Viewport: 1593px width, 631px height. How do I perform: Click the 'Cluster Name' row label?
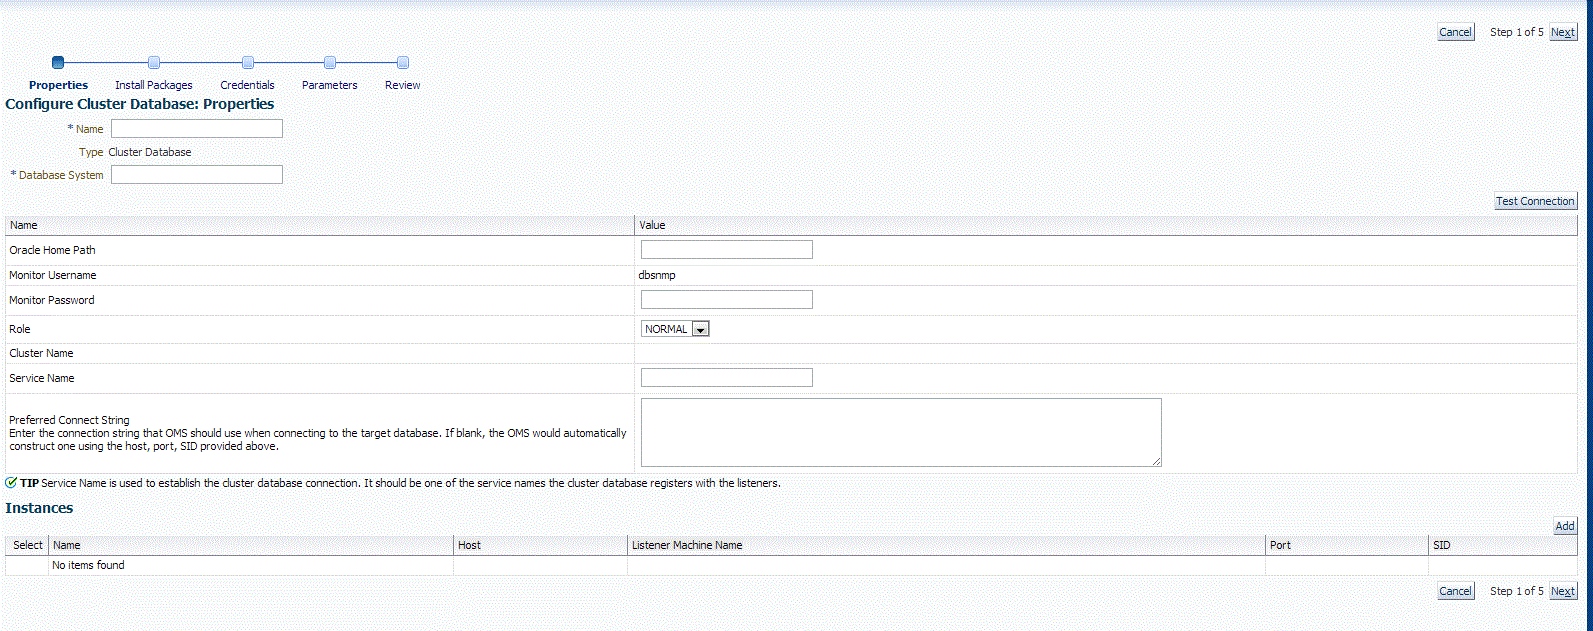coord(41,353)
